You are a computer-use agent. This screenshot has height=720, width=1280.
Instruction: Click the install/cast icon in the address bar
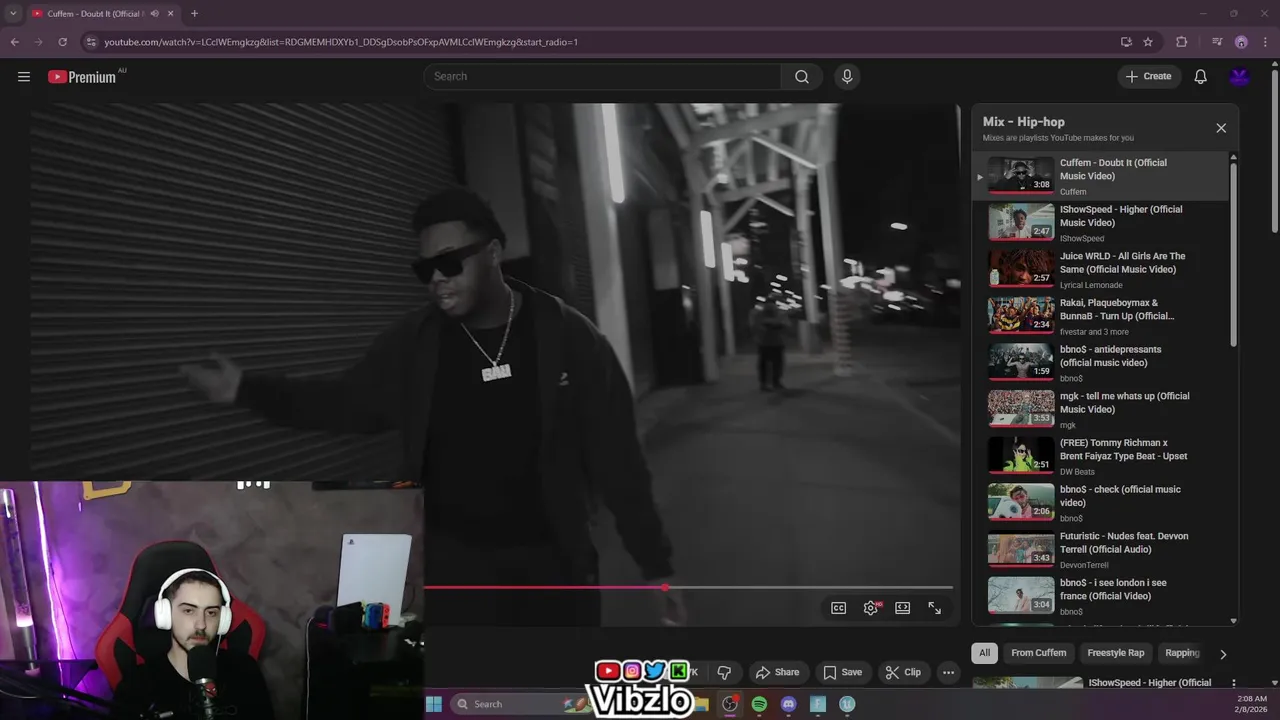click(1126, 42)
